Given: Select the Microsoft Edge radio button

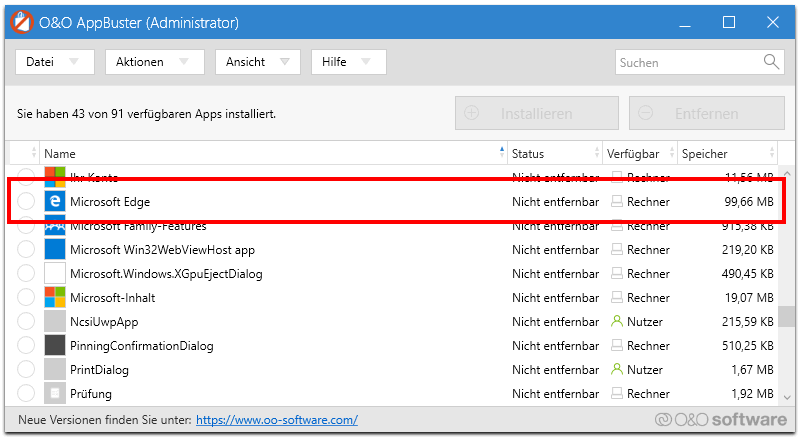Looking at the screenshot, I should click(x=26, y=201).
